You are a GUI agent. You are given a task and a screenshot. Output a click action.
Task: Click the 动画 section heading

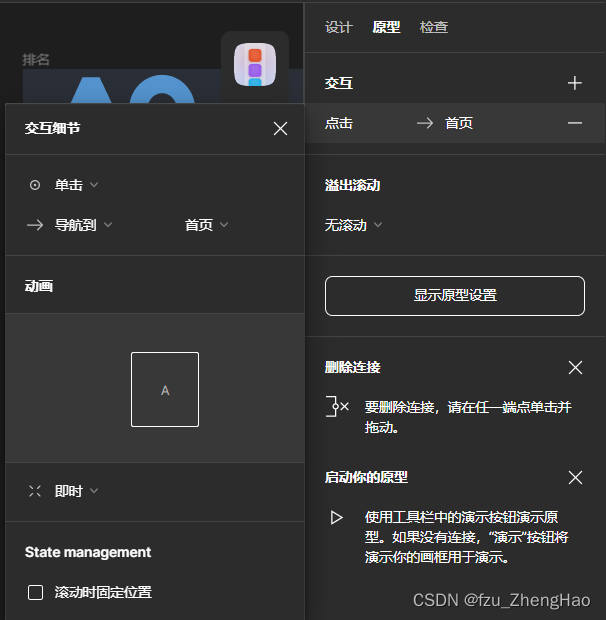(x=39, y=286)
